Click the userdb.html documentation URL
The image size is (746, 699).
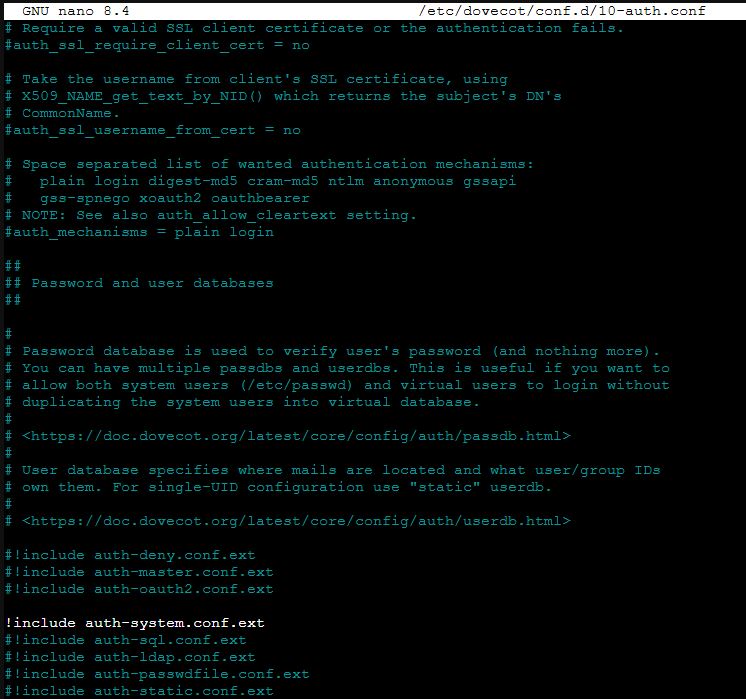(296, 521)
